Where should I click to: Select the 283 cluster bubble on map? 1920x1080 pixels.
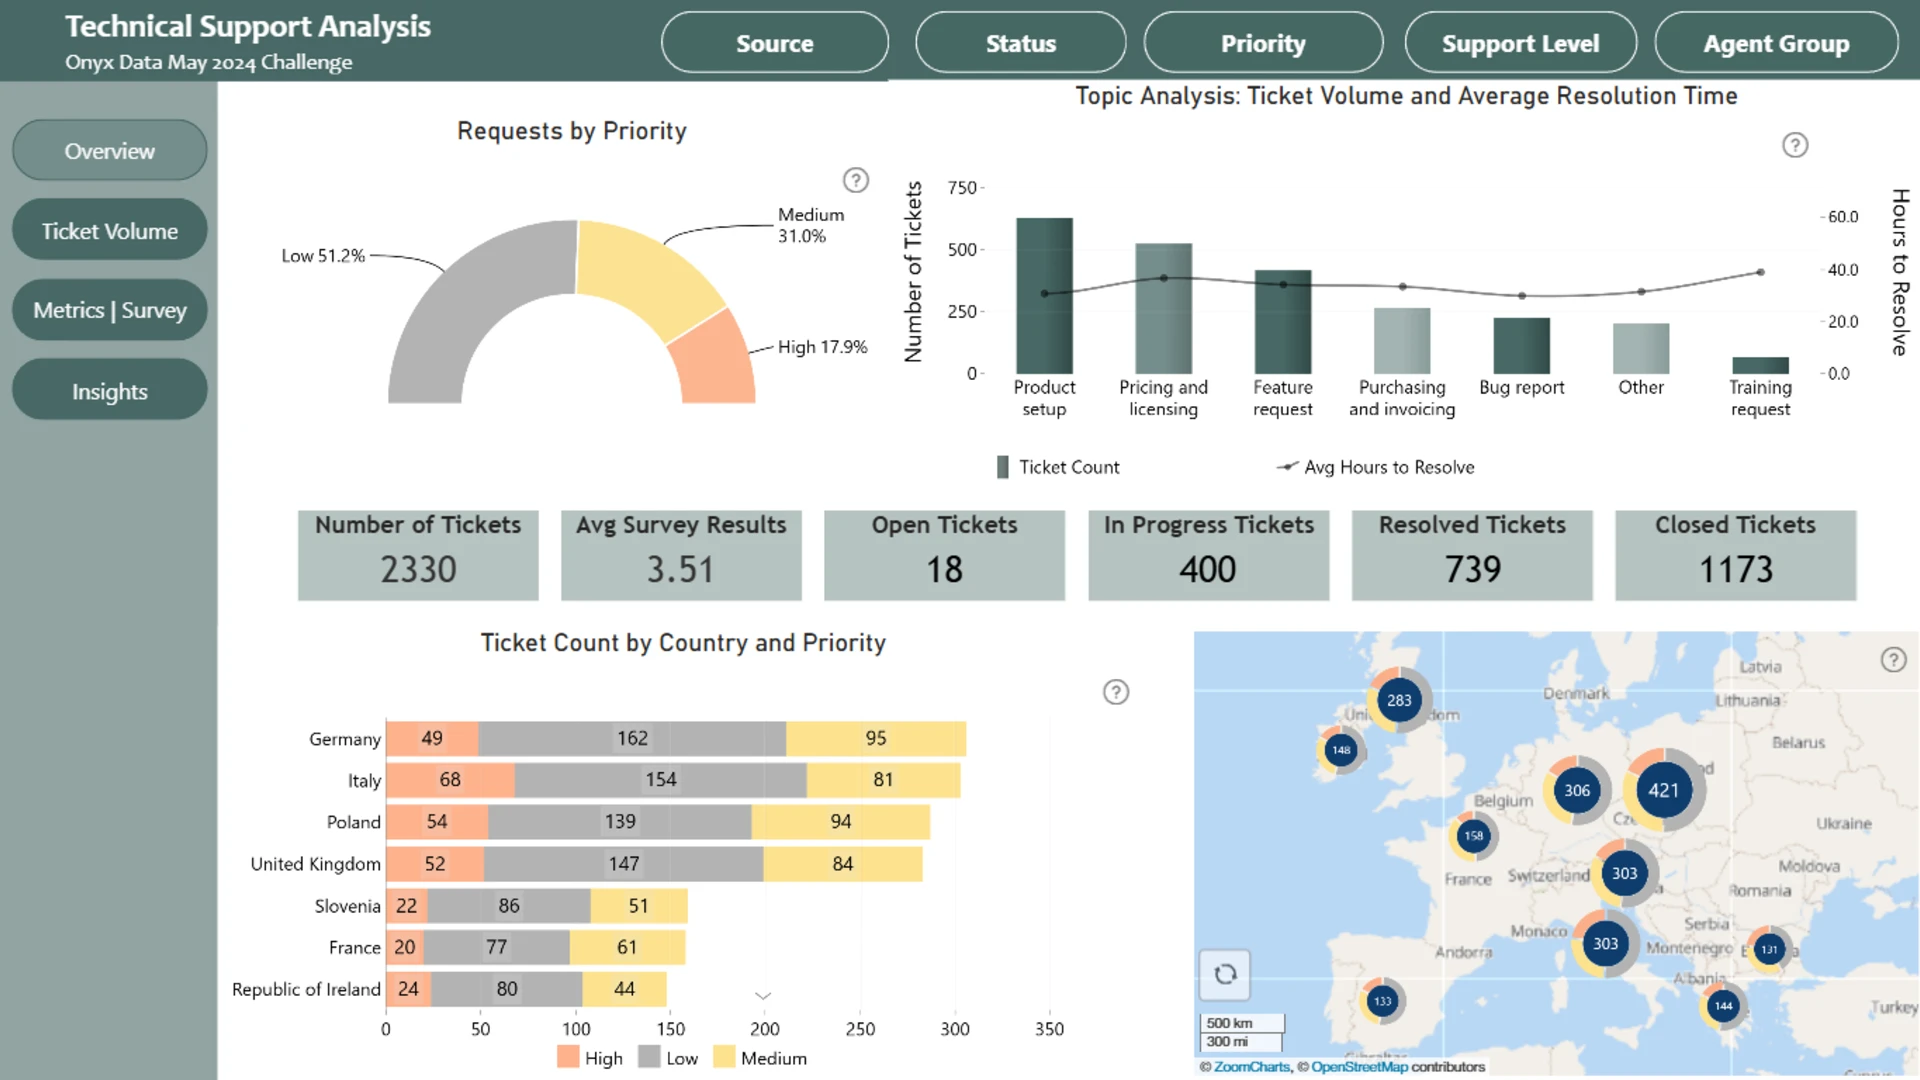[1399, 700]
